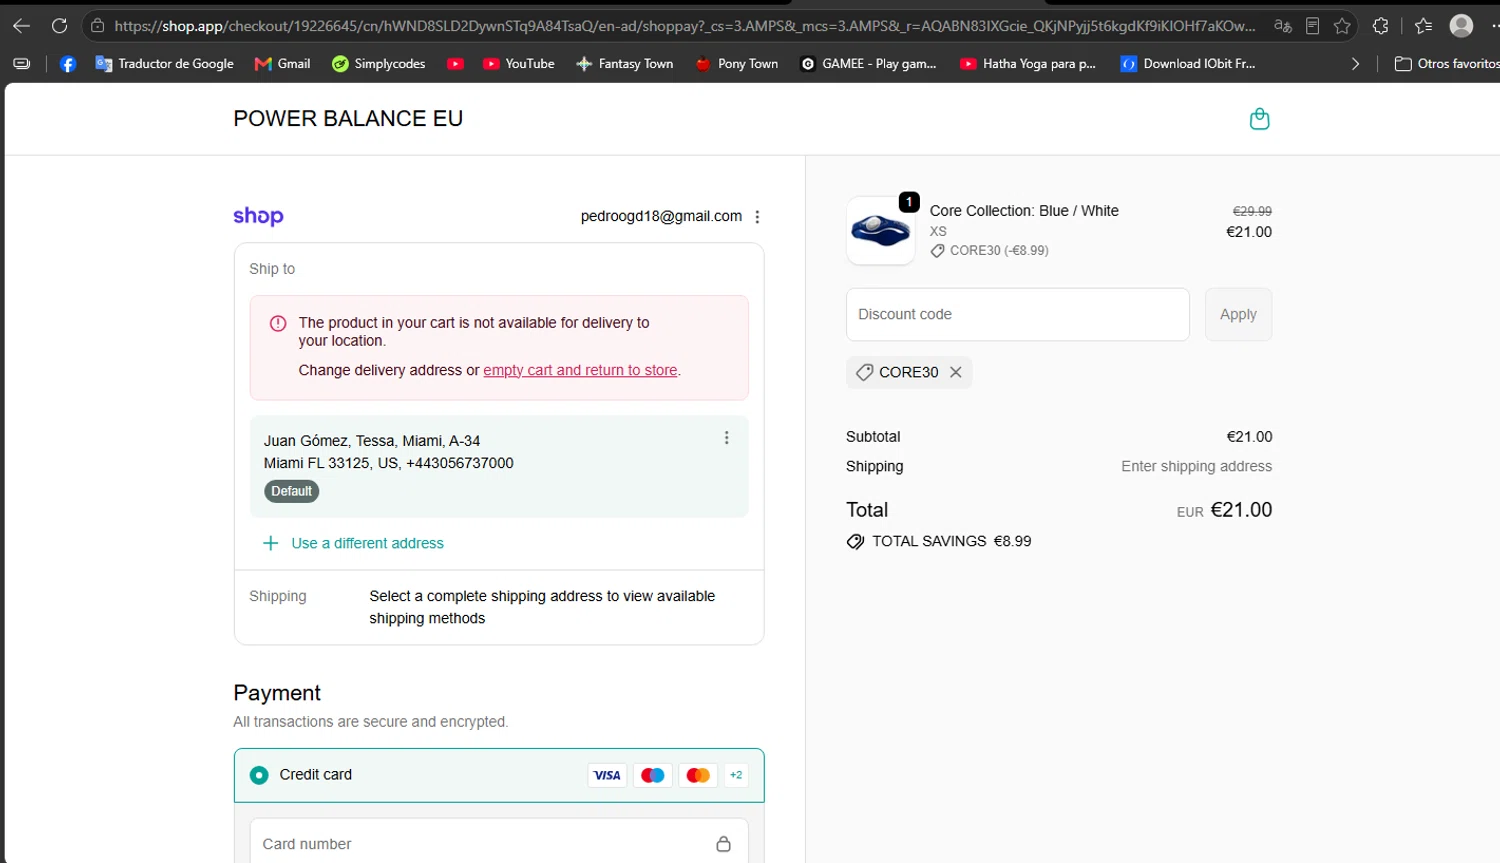The height and width of the screenshot is (863, 1500).
Task: Select the Credit card radio button
Action: 259,775
